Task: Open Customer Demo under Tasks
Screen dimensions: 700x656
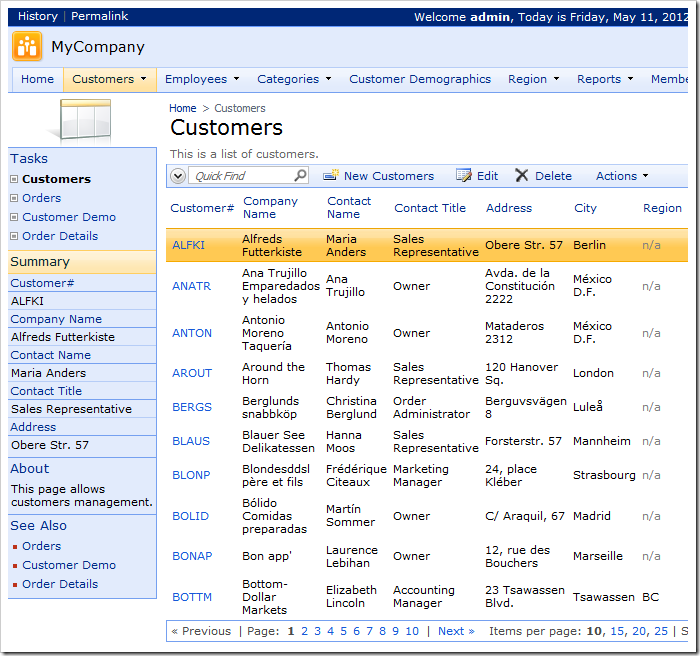Action: tap(69, 217)
